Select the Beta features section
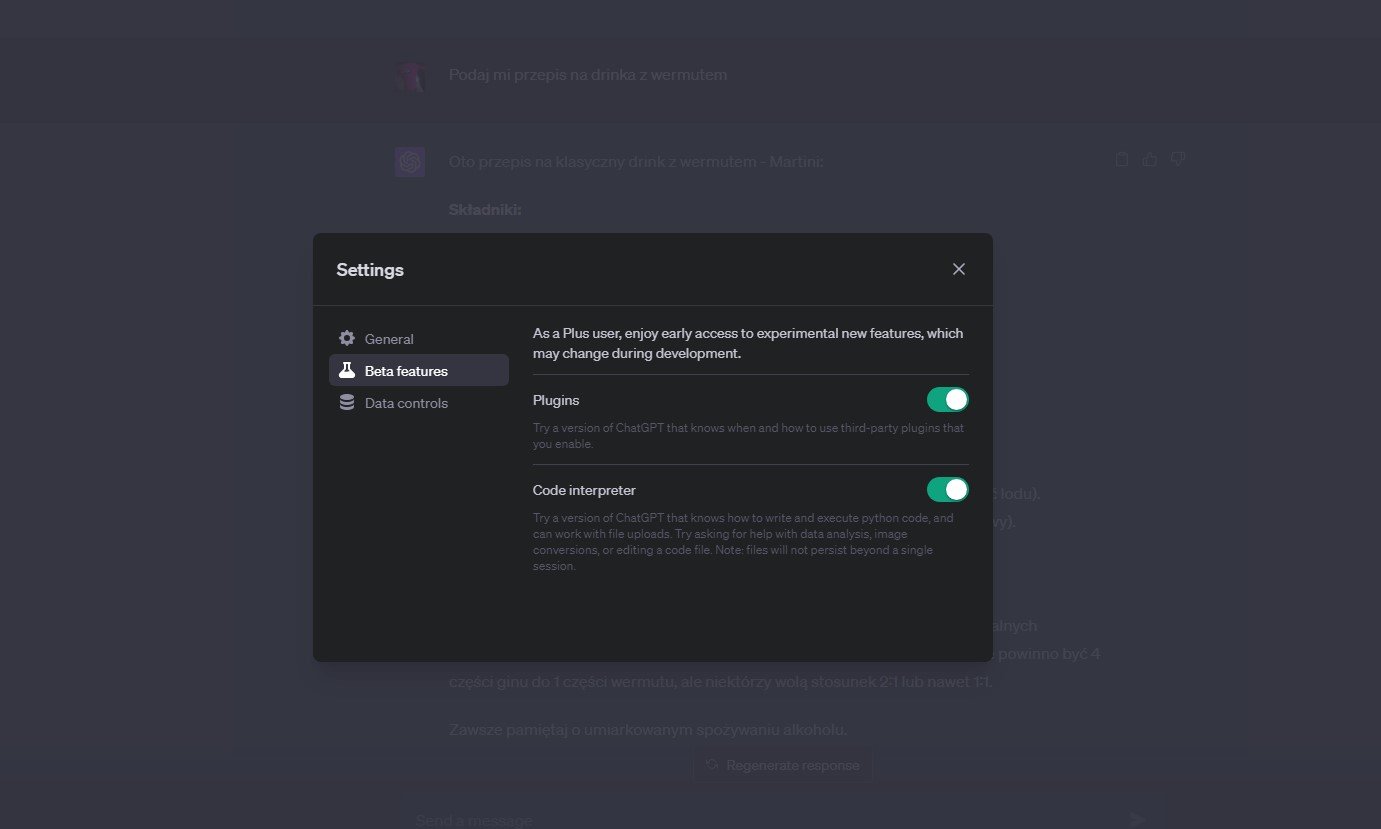This screenshot has width=1381, height=829. coord(419,371)
